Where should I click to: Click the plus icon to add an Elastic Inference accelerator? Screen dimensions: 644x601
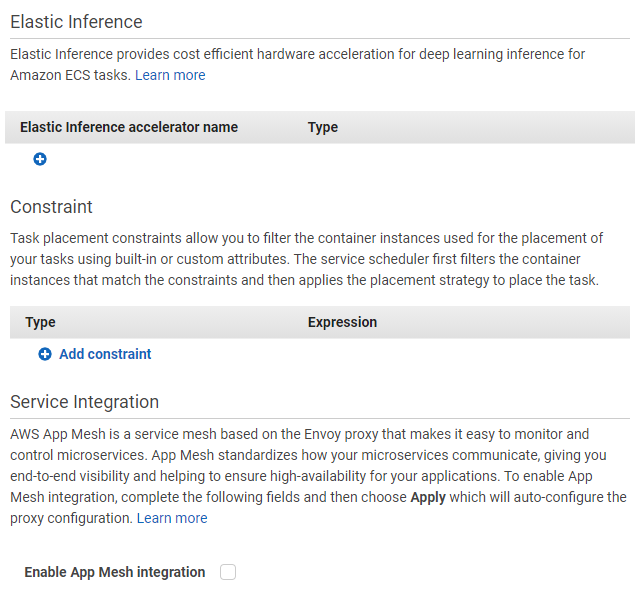pos(40,159)
